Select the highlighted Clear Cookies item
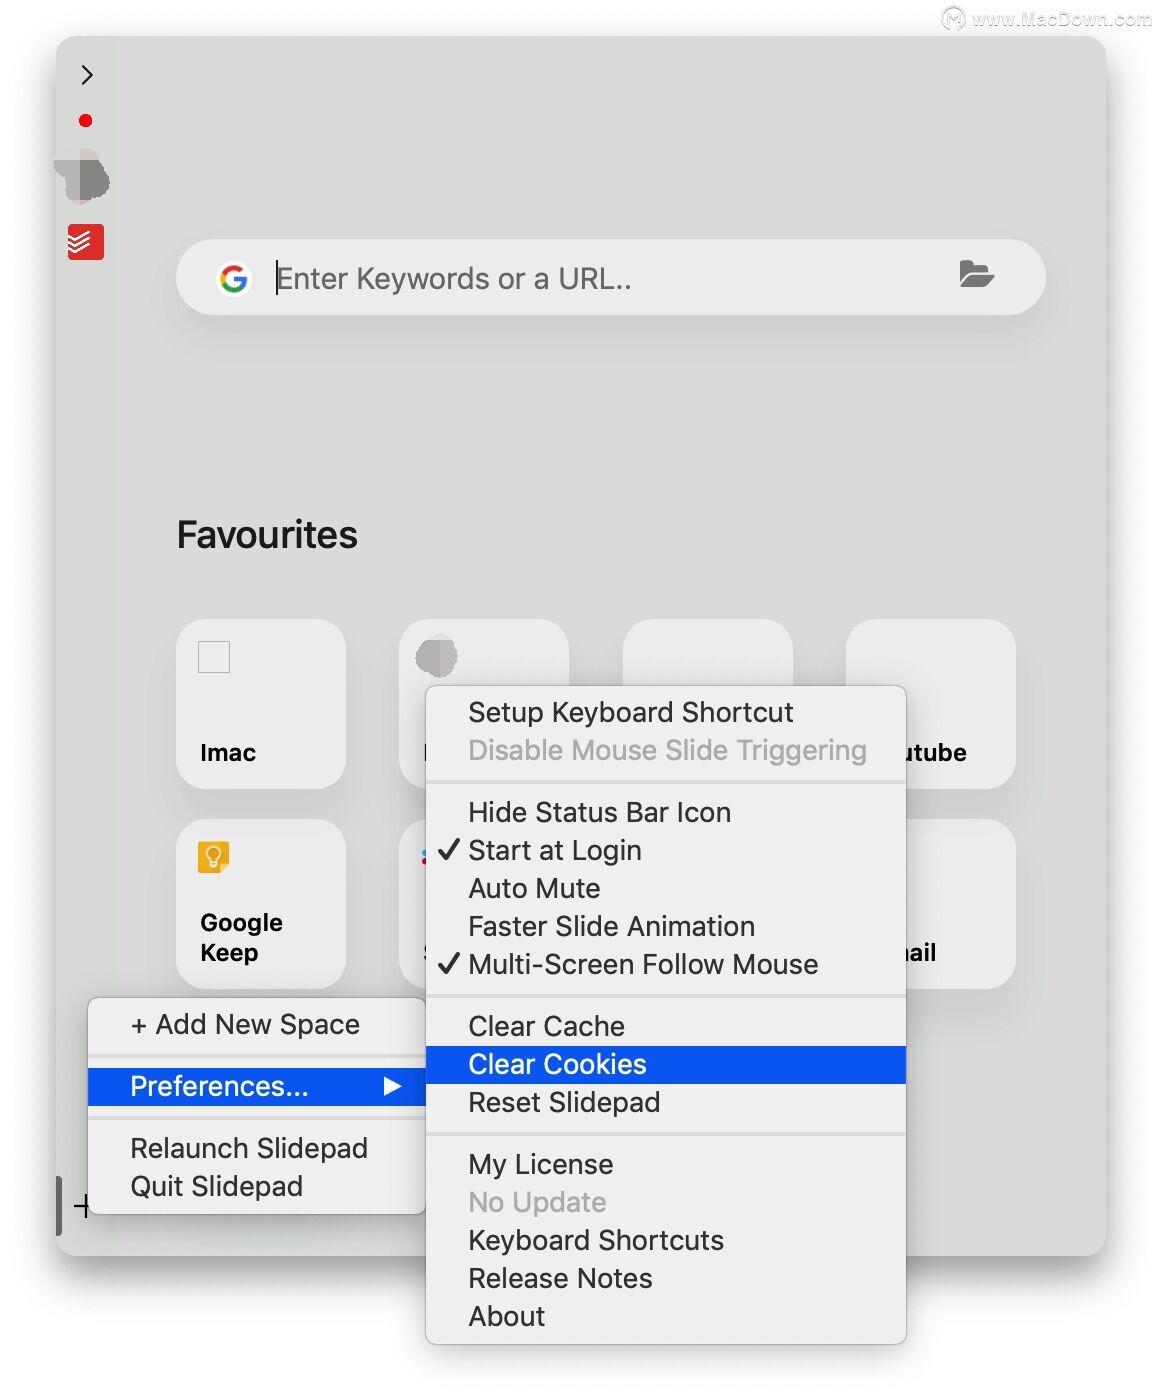The height and width of the screenshot is (1398, 1162). (666, 1064)
